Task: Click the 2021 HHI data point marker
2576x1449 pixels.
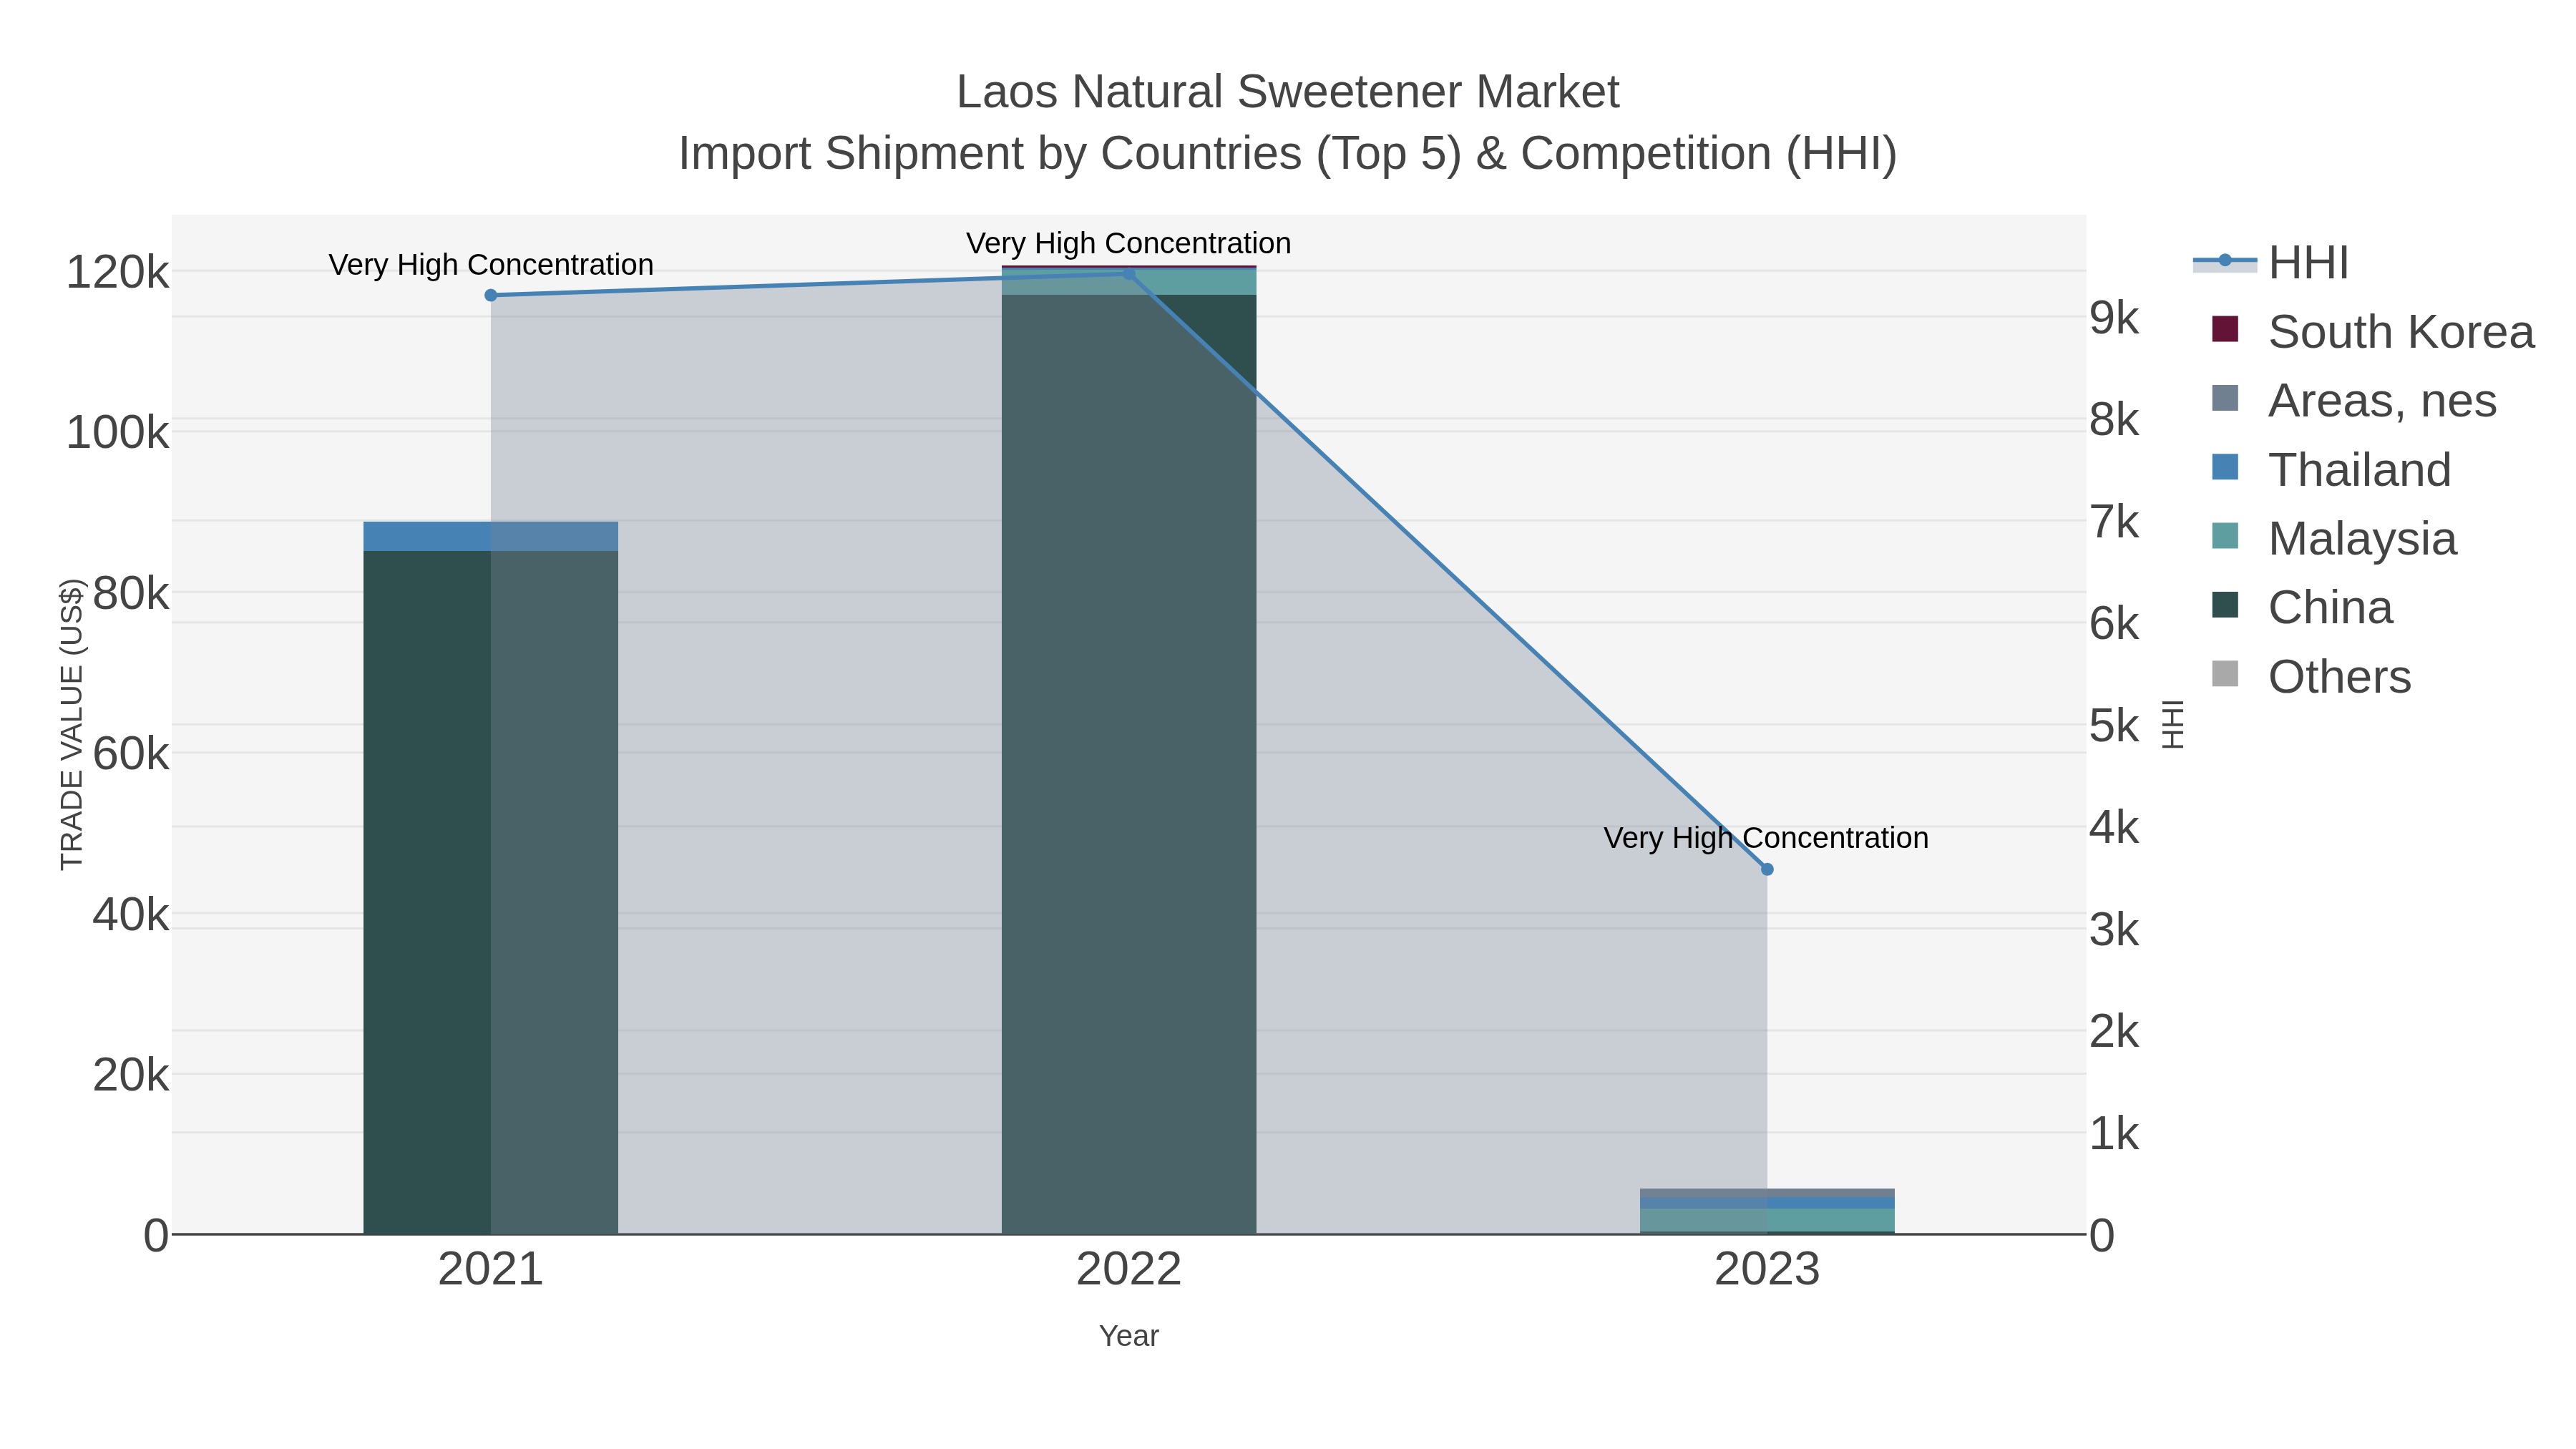Action: pyautogui.click(x=491, y=295)
